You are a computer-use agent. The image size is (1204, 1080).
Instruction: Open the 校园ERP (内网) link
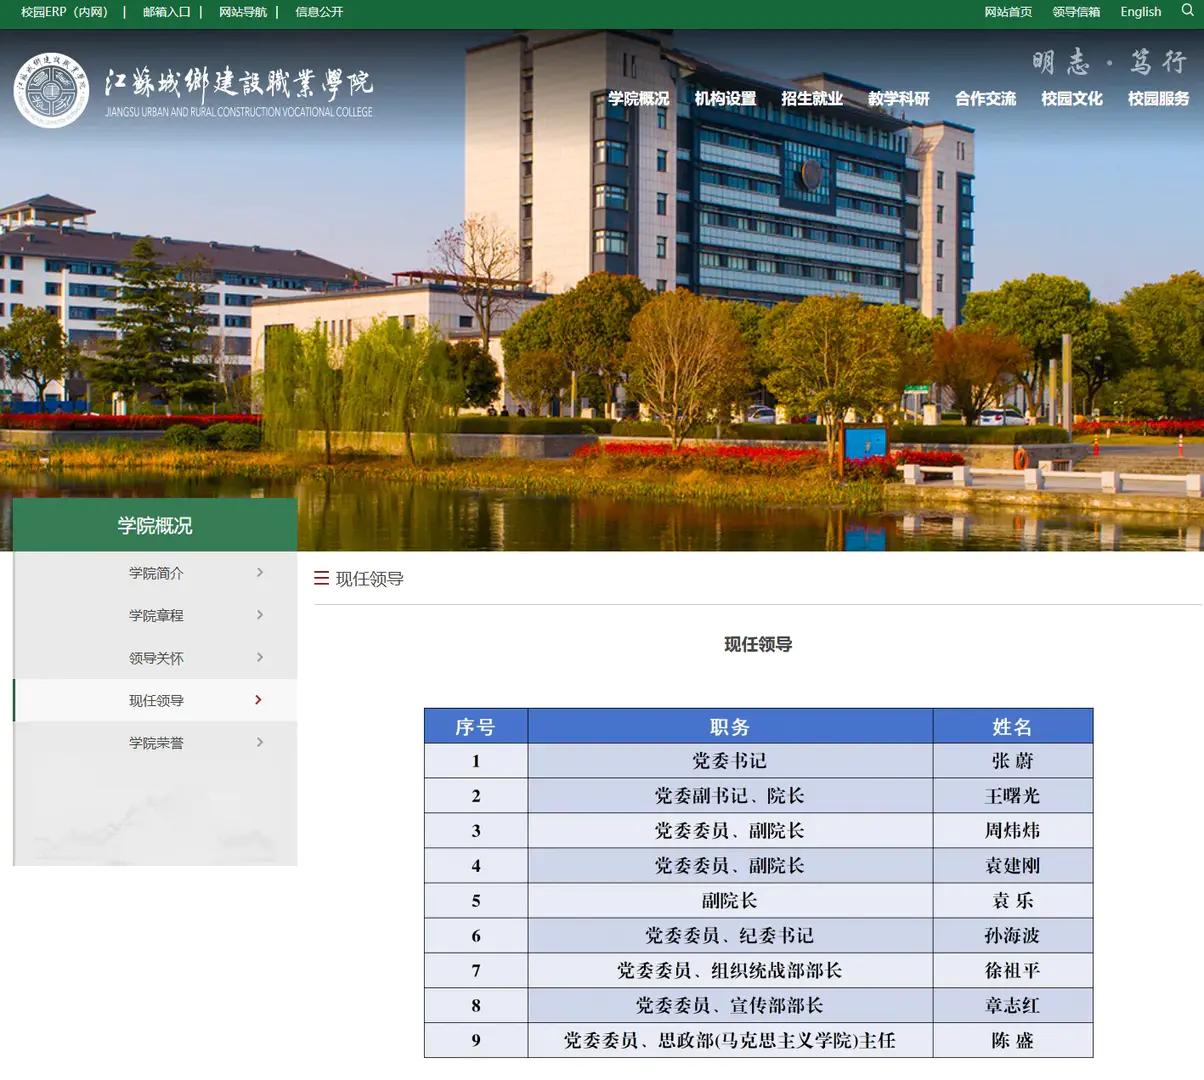[x=64, y=12]
